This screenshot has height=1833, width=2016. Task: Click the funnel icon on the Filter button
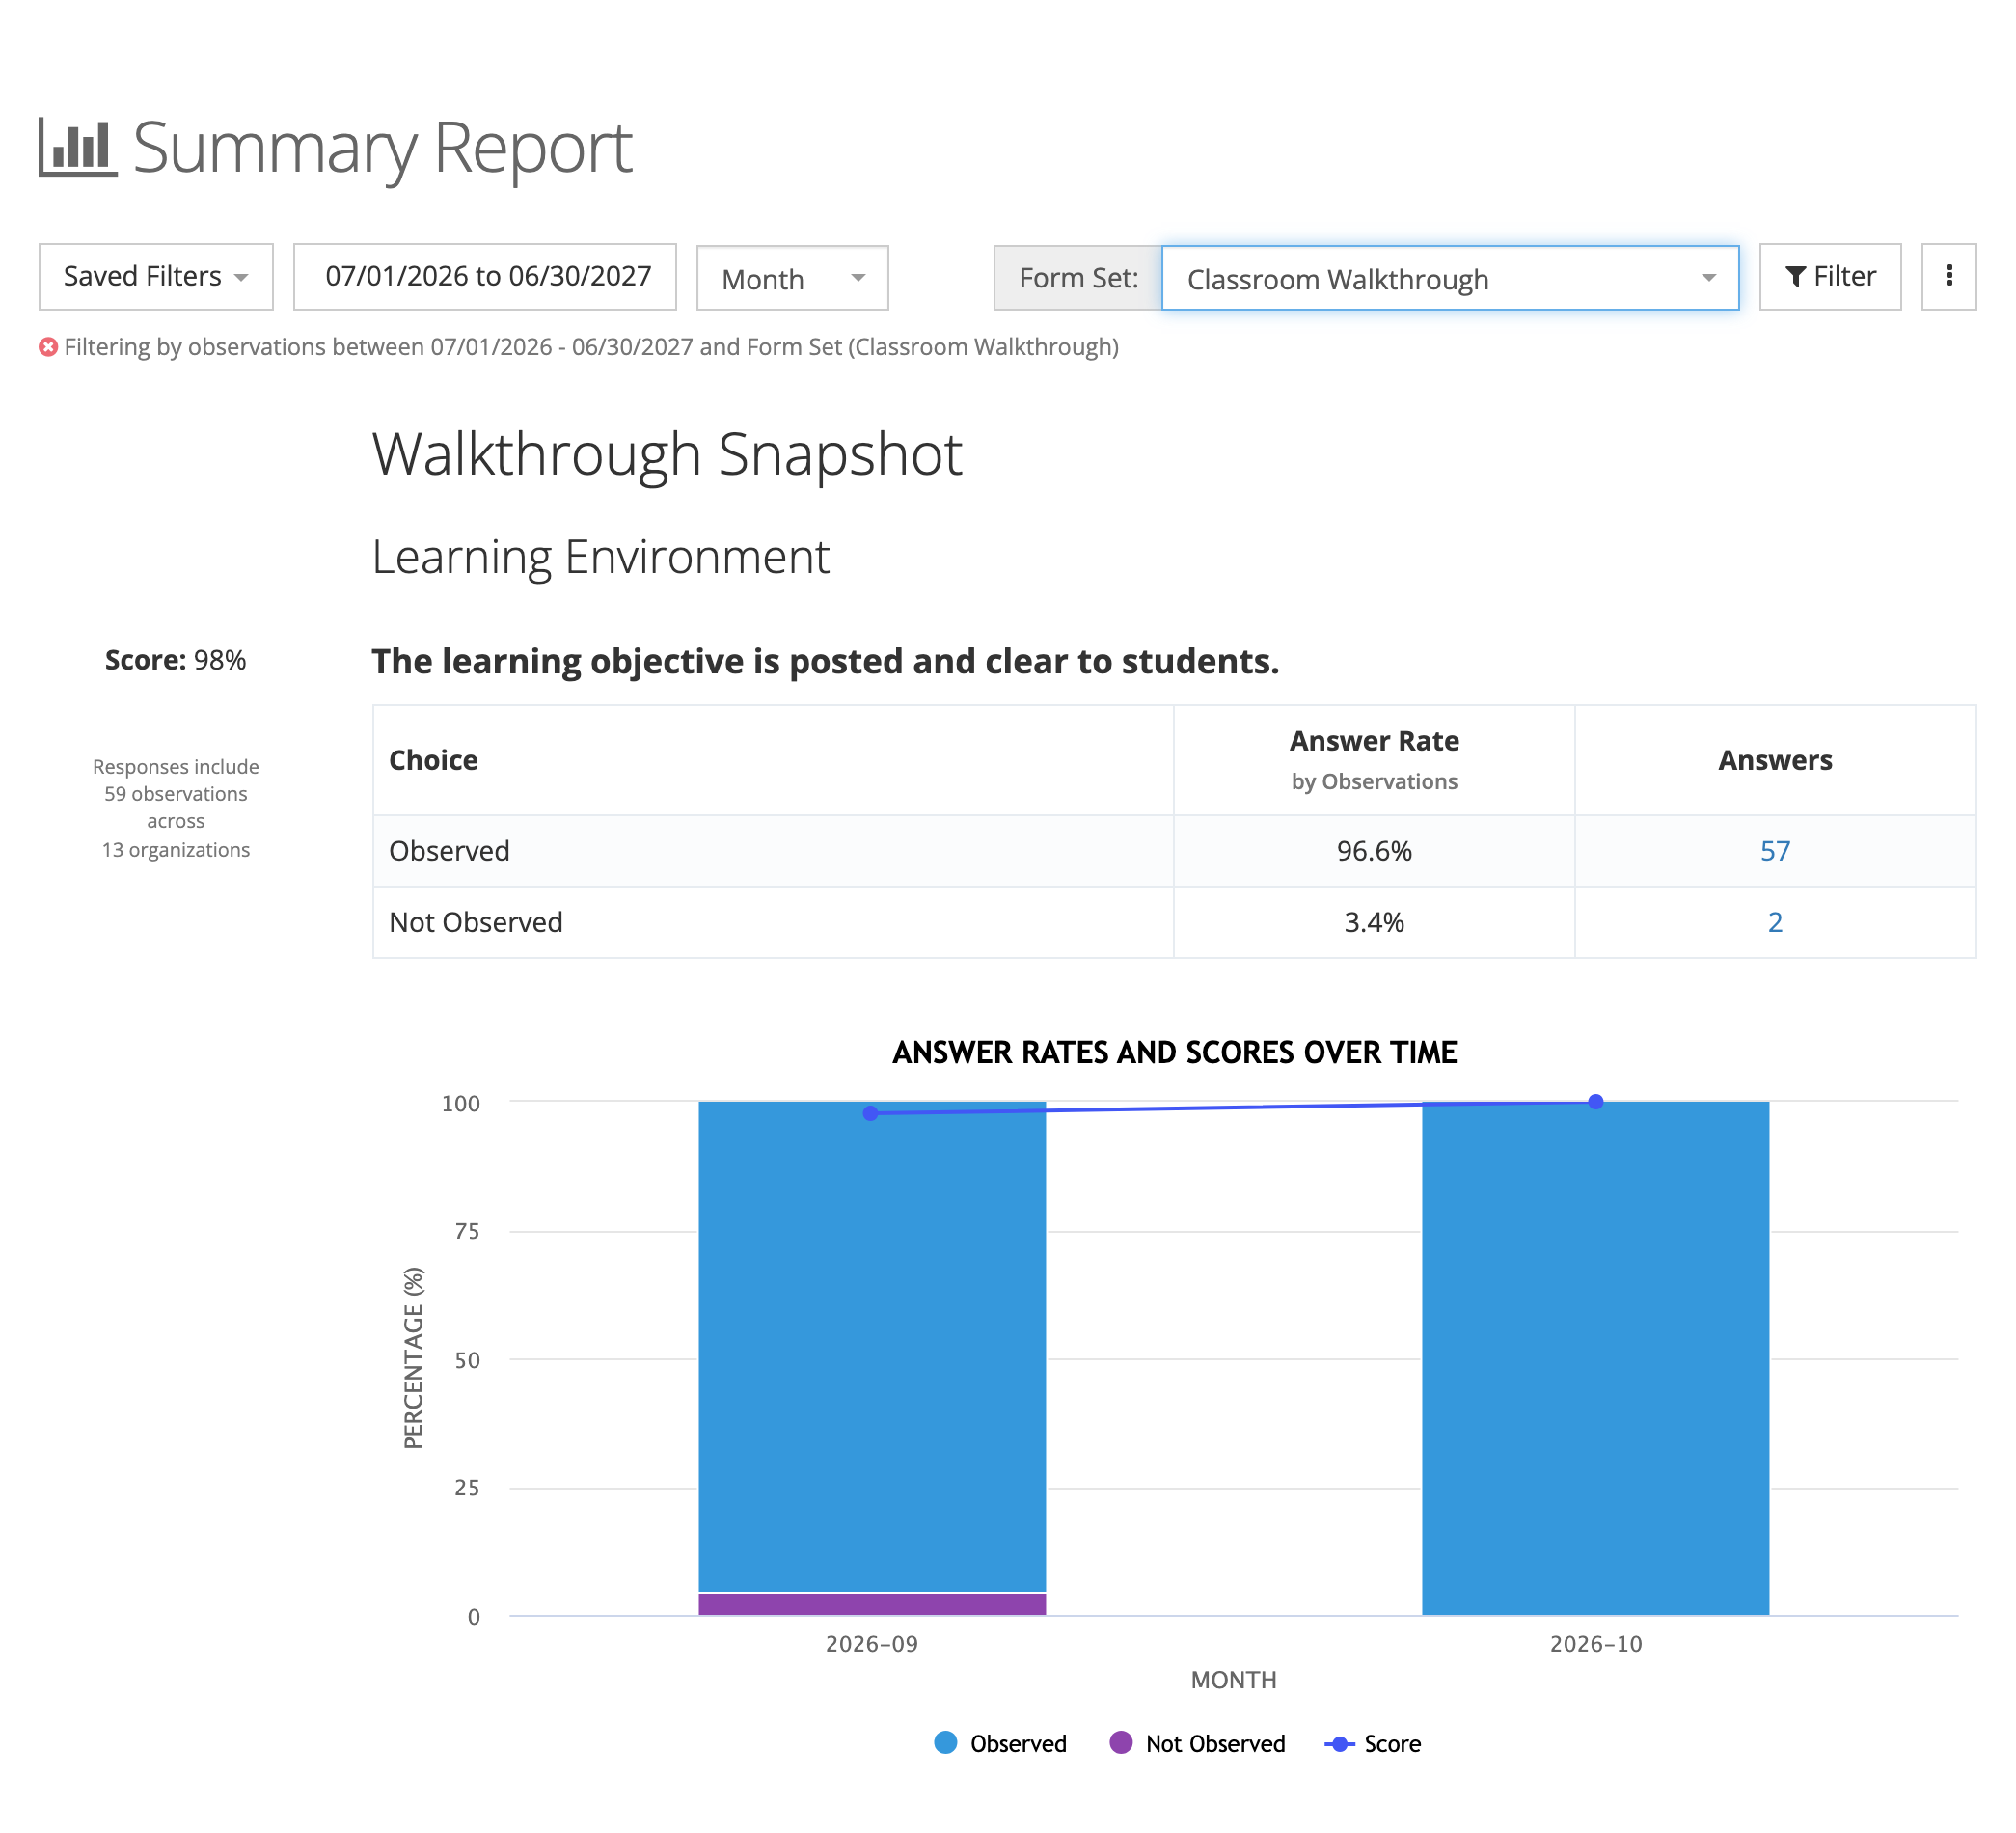point(1796,277)
